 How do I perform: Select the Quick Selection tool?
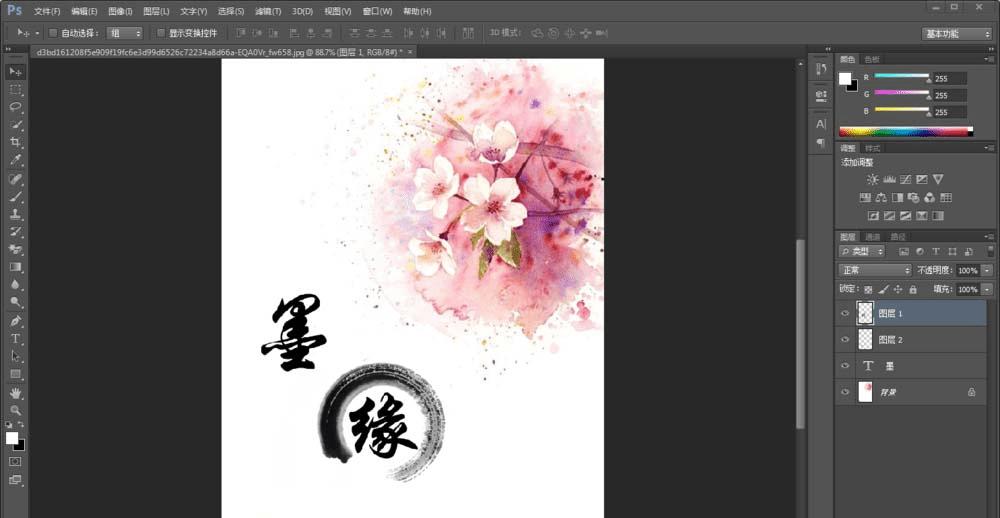coord(15,125)
